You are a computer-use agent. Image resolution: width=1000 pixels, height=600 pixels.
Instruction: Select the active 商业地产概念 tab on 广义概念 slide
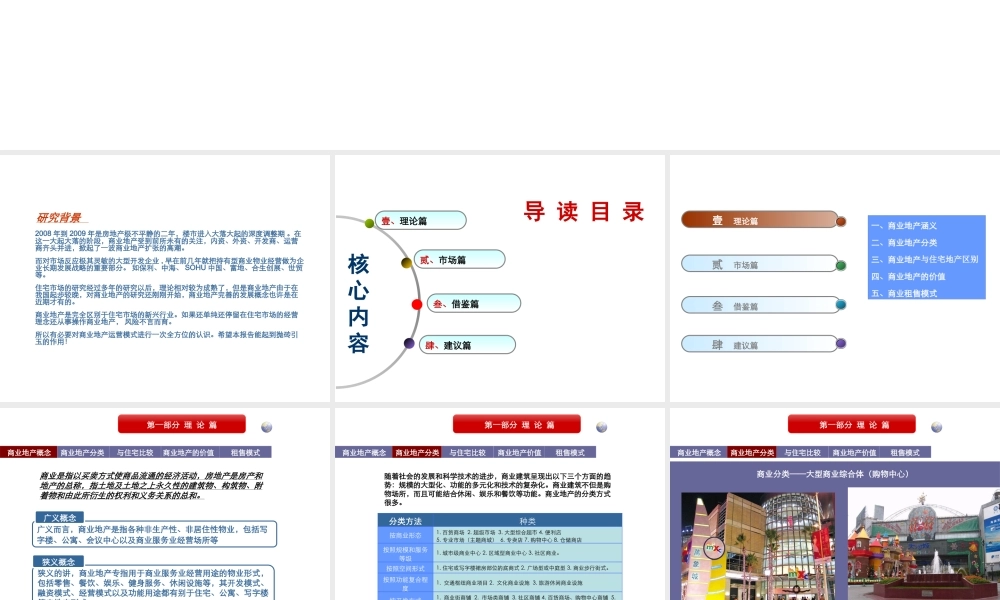tap(29, 452)
